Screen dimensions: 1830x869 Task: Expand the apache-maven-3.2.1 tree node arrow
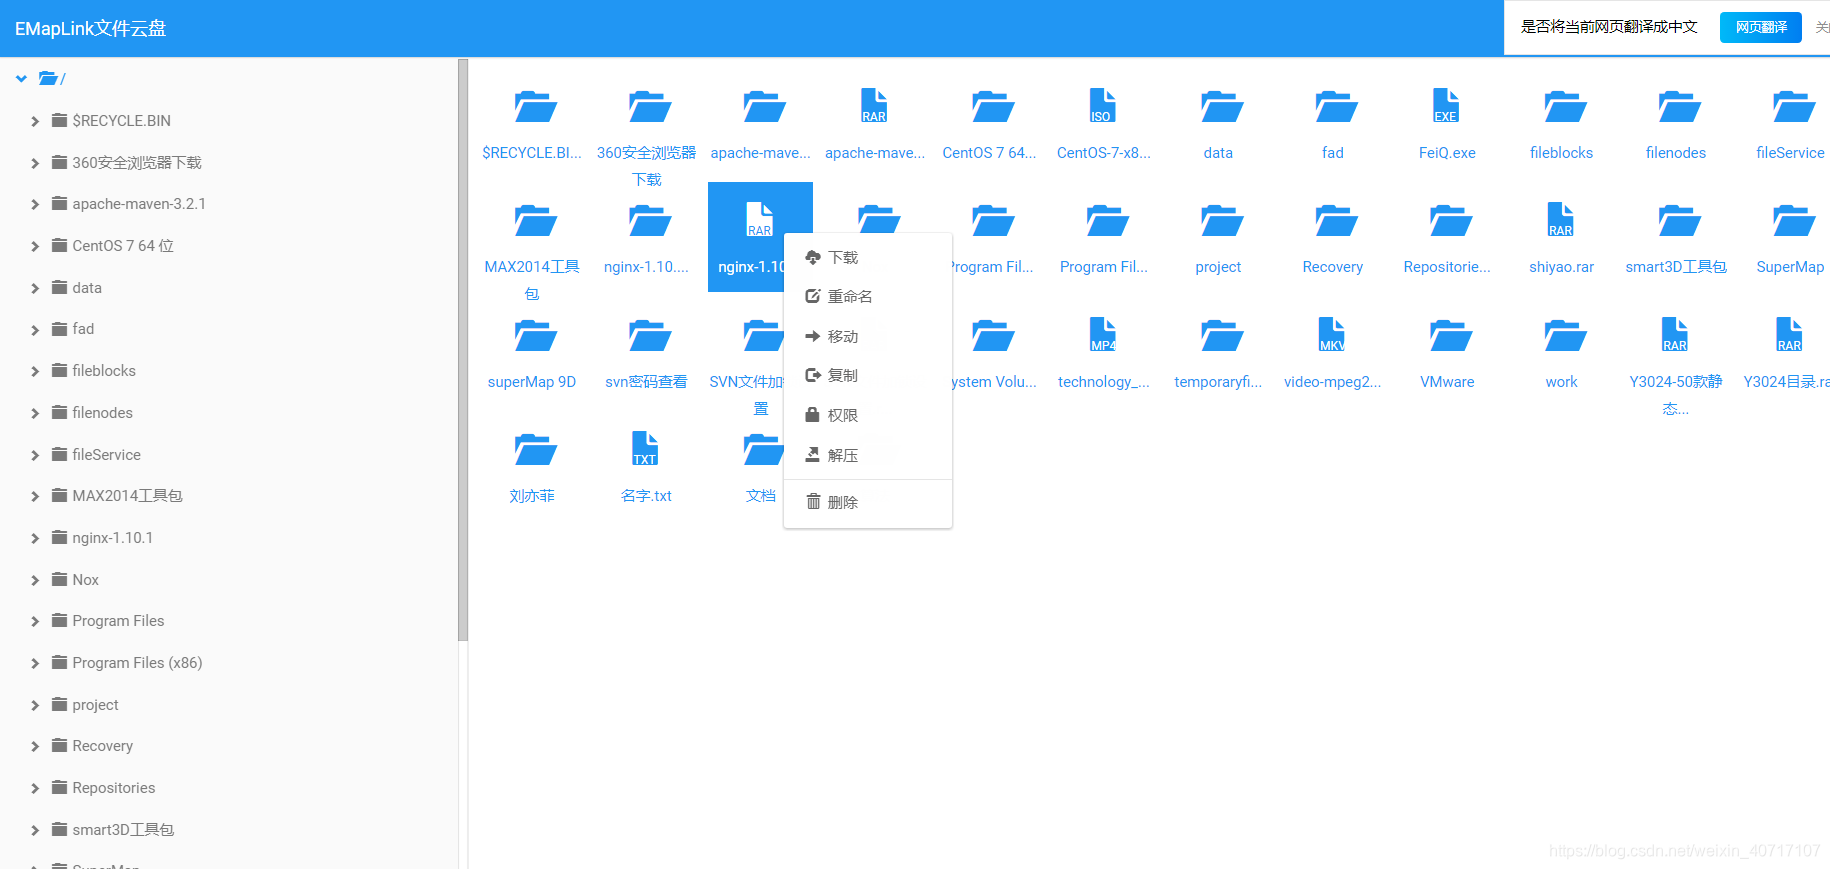point(35,204)
